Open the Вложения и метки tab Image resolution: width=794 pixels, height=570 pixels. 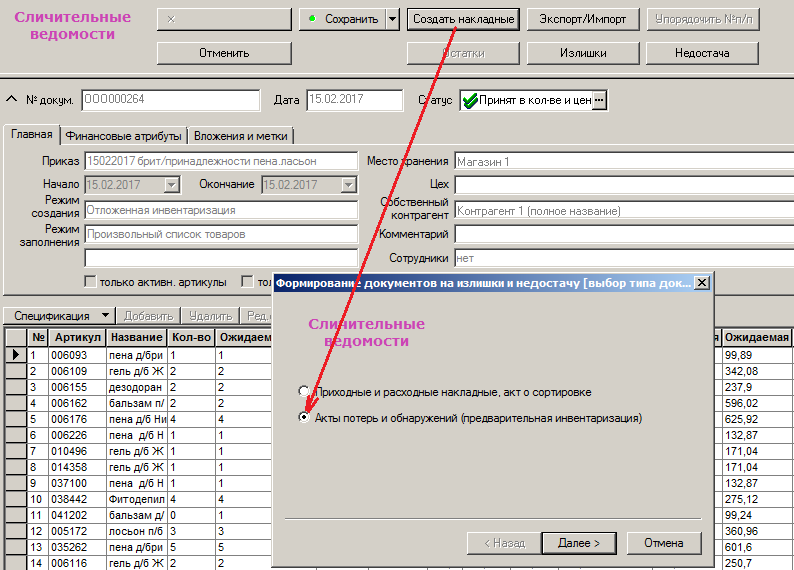click(241, 136)
